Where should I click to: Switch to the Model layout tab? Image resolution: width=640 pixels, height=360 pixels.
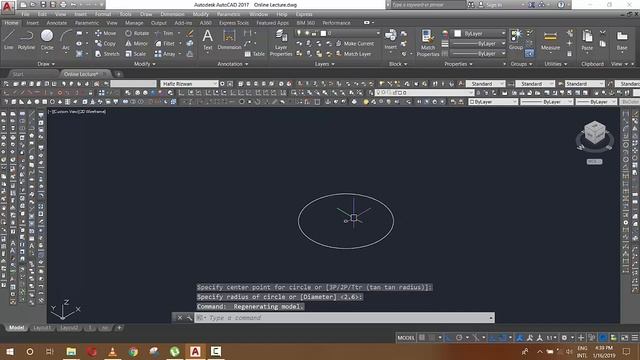16,328
